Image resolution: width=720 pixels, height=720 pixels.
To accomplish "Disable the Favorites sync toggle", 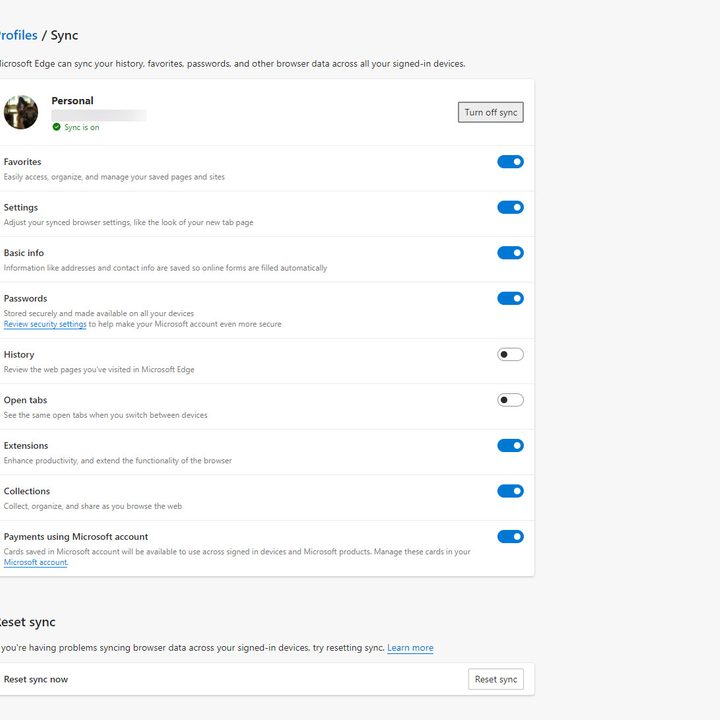I will (510, 162).
